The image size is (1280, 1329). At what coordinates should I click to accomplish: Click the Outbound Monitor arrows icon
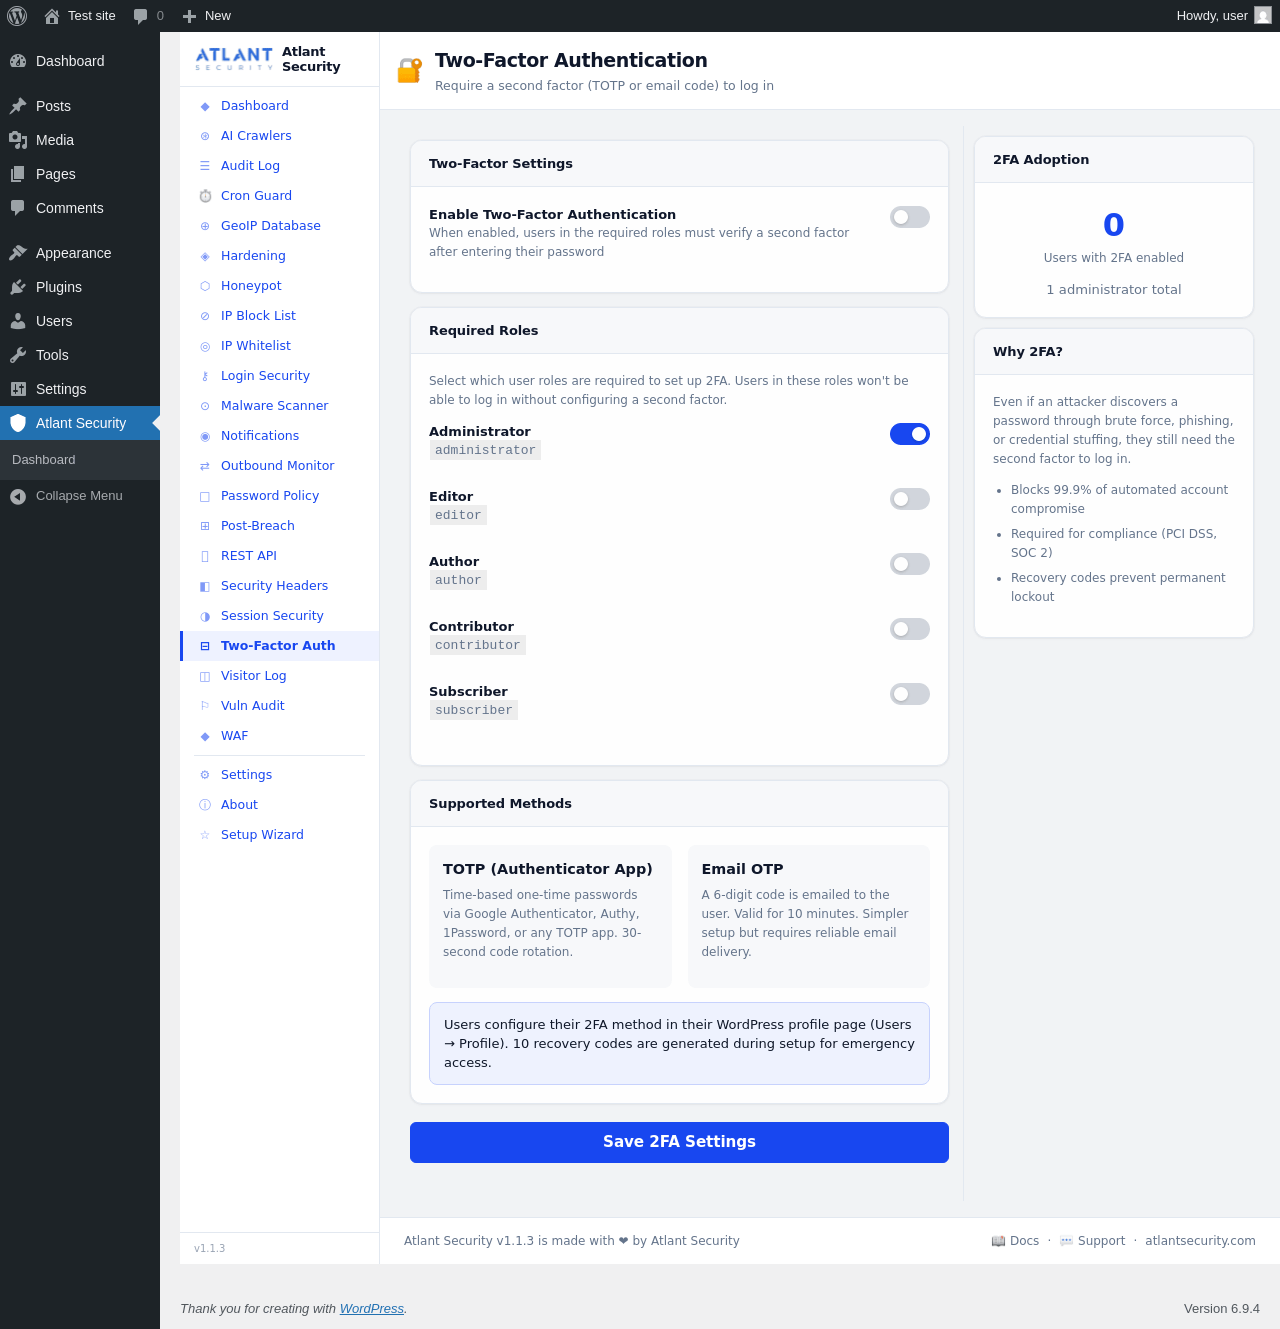coord(205,466)
